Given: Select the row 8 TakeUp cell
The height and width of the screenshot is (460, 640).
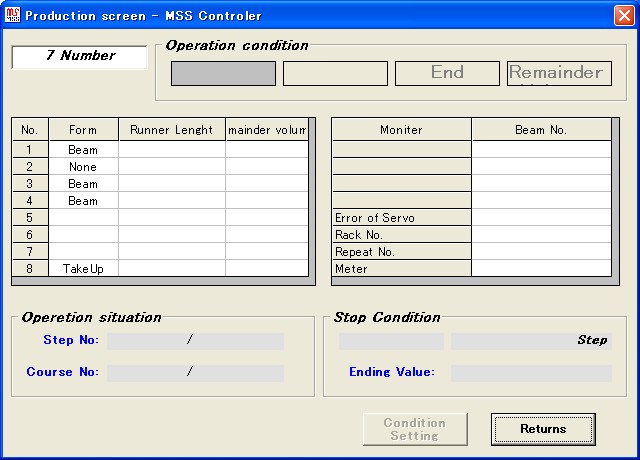Looking at the screenshot, I should [x=83, y=269].
